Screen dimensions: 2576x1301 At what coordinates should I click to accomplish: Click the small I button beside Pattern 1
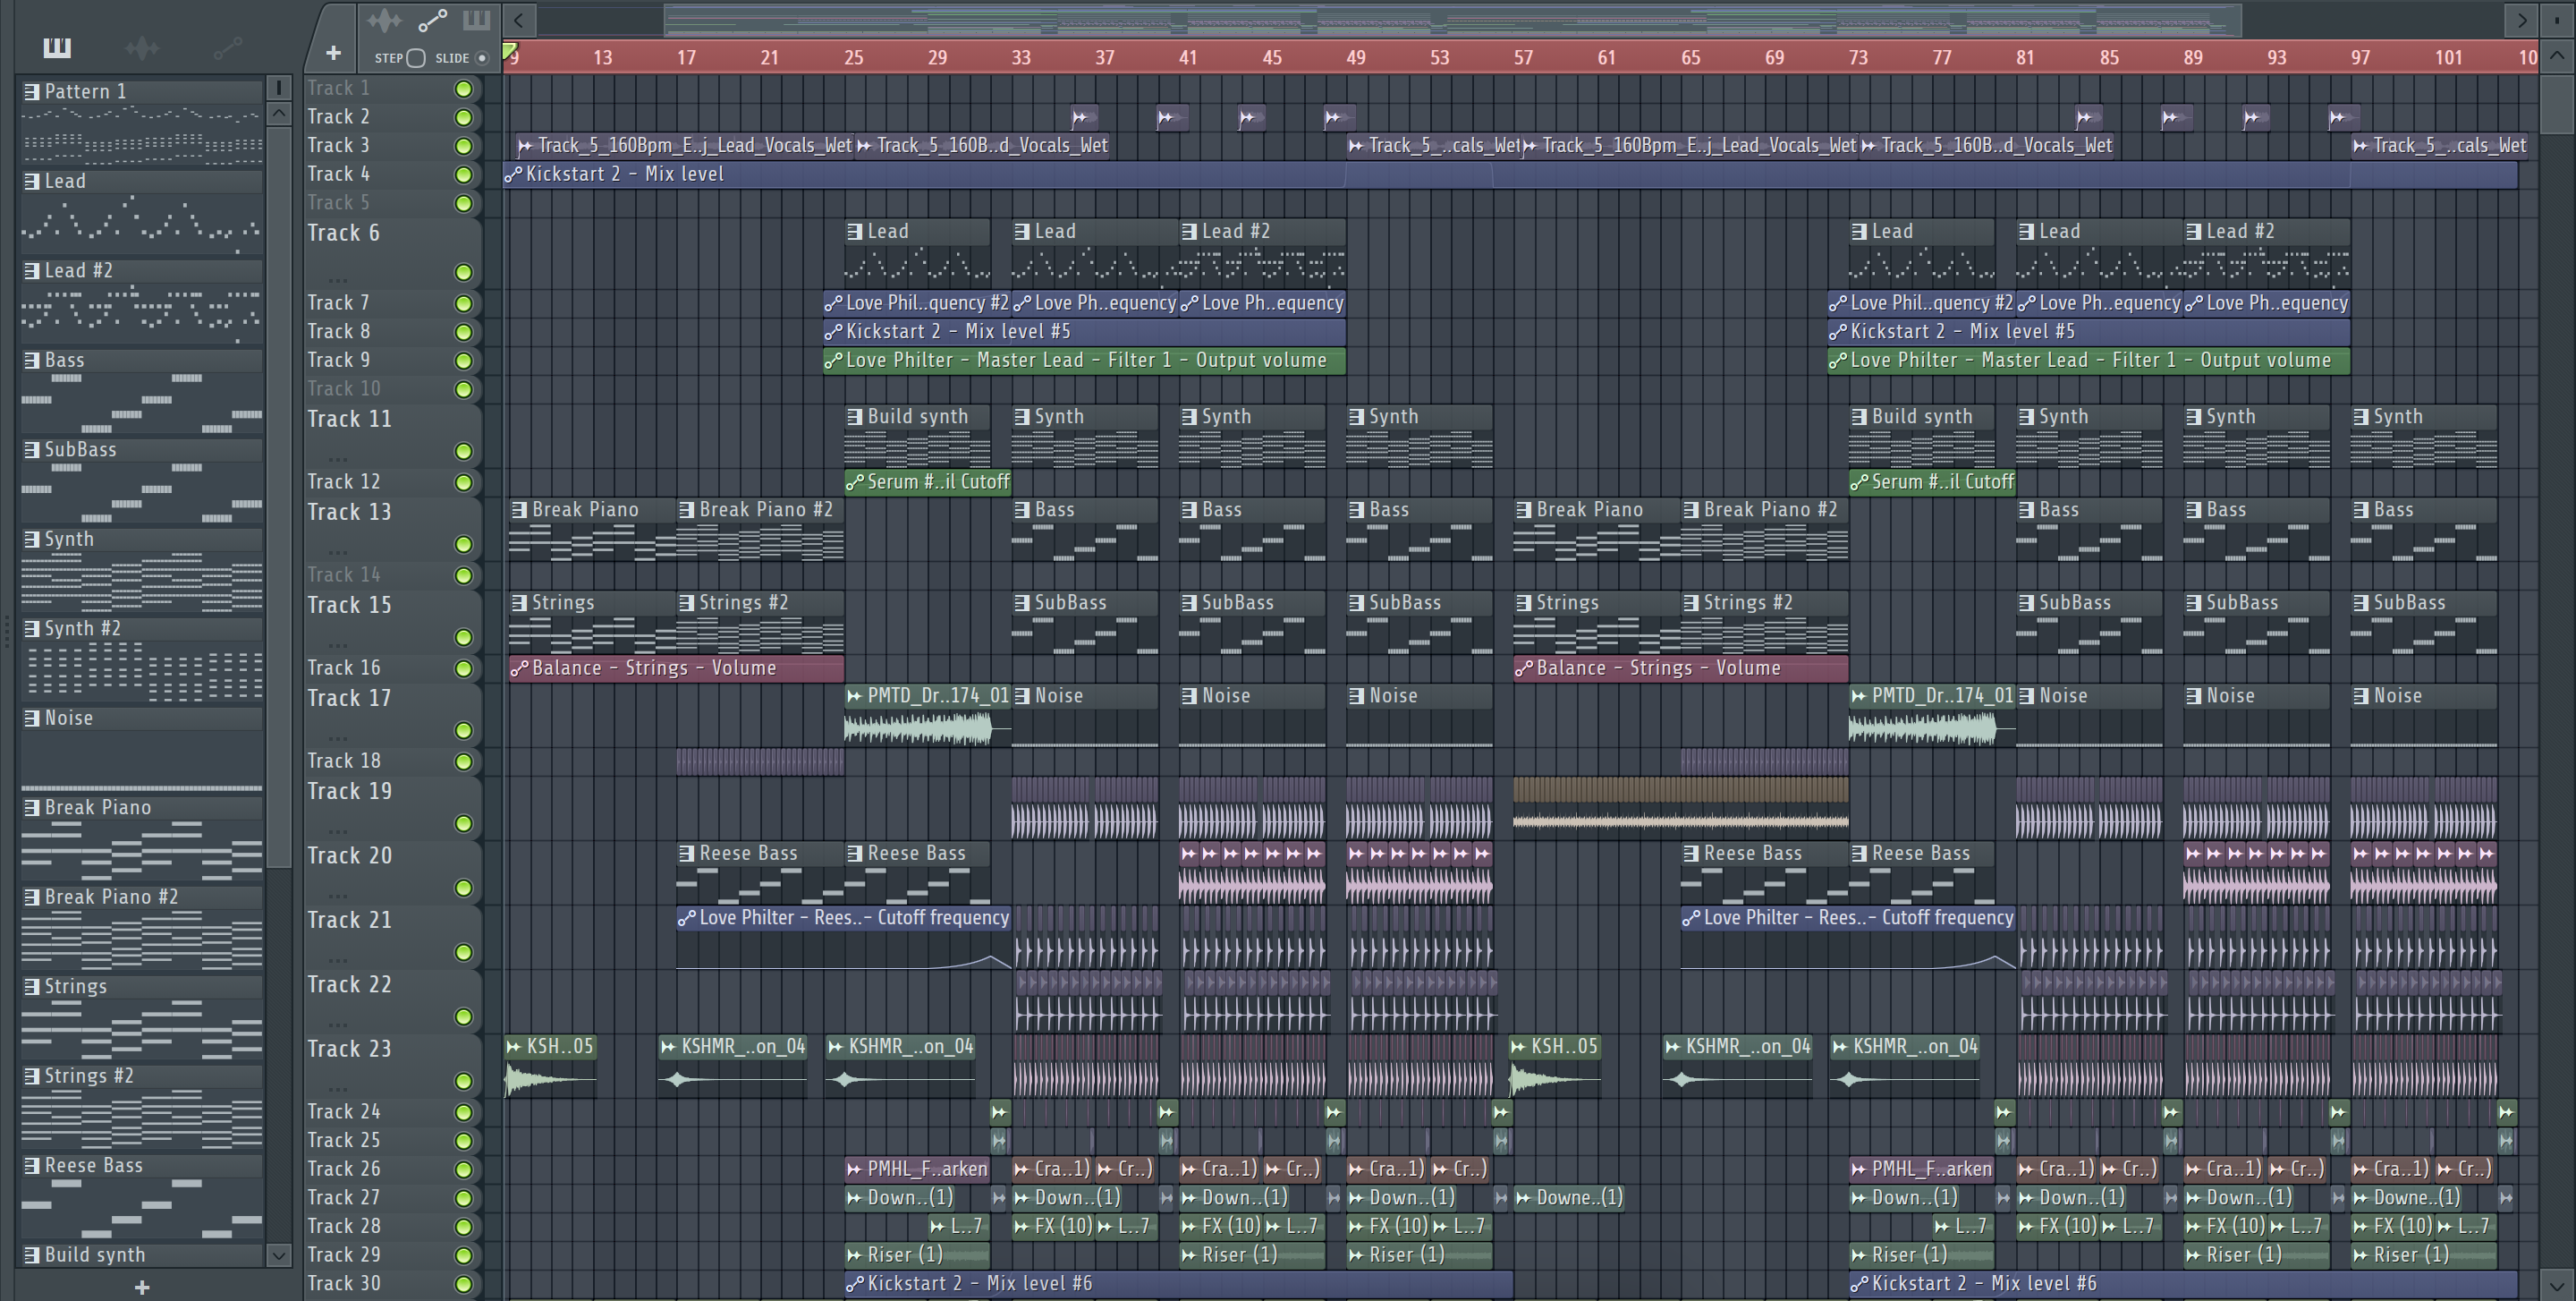[x=279, y=88]
